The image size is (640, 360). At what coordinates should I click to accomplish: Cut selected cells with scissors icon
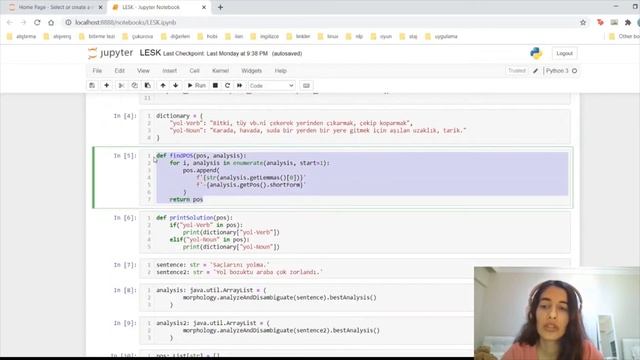(x=121, y=85)
